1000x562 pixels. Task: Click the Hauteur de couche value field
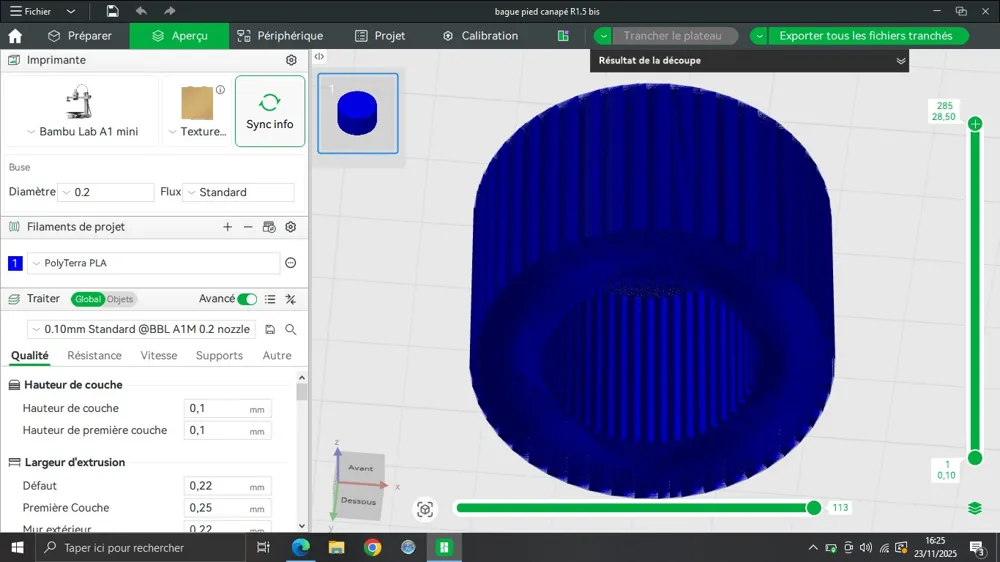point(228,408)
